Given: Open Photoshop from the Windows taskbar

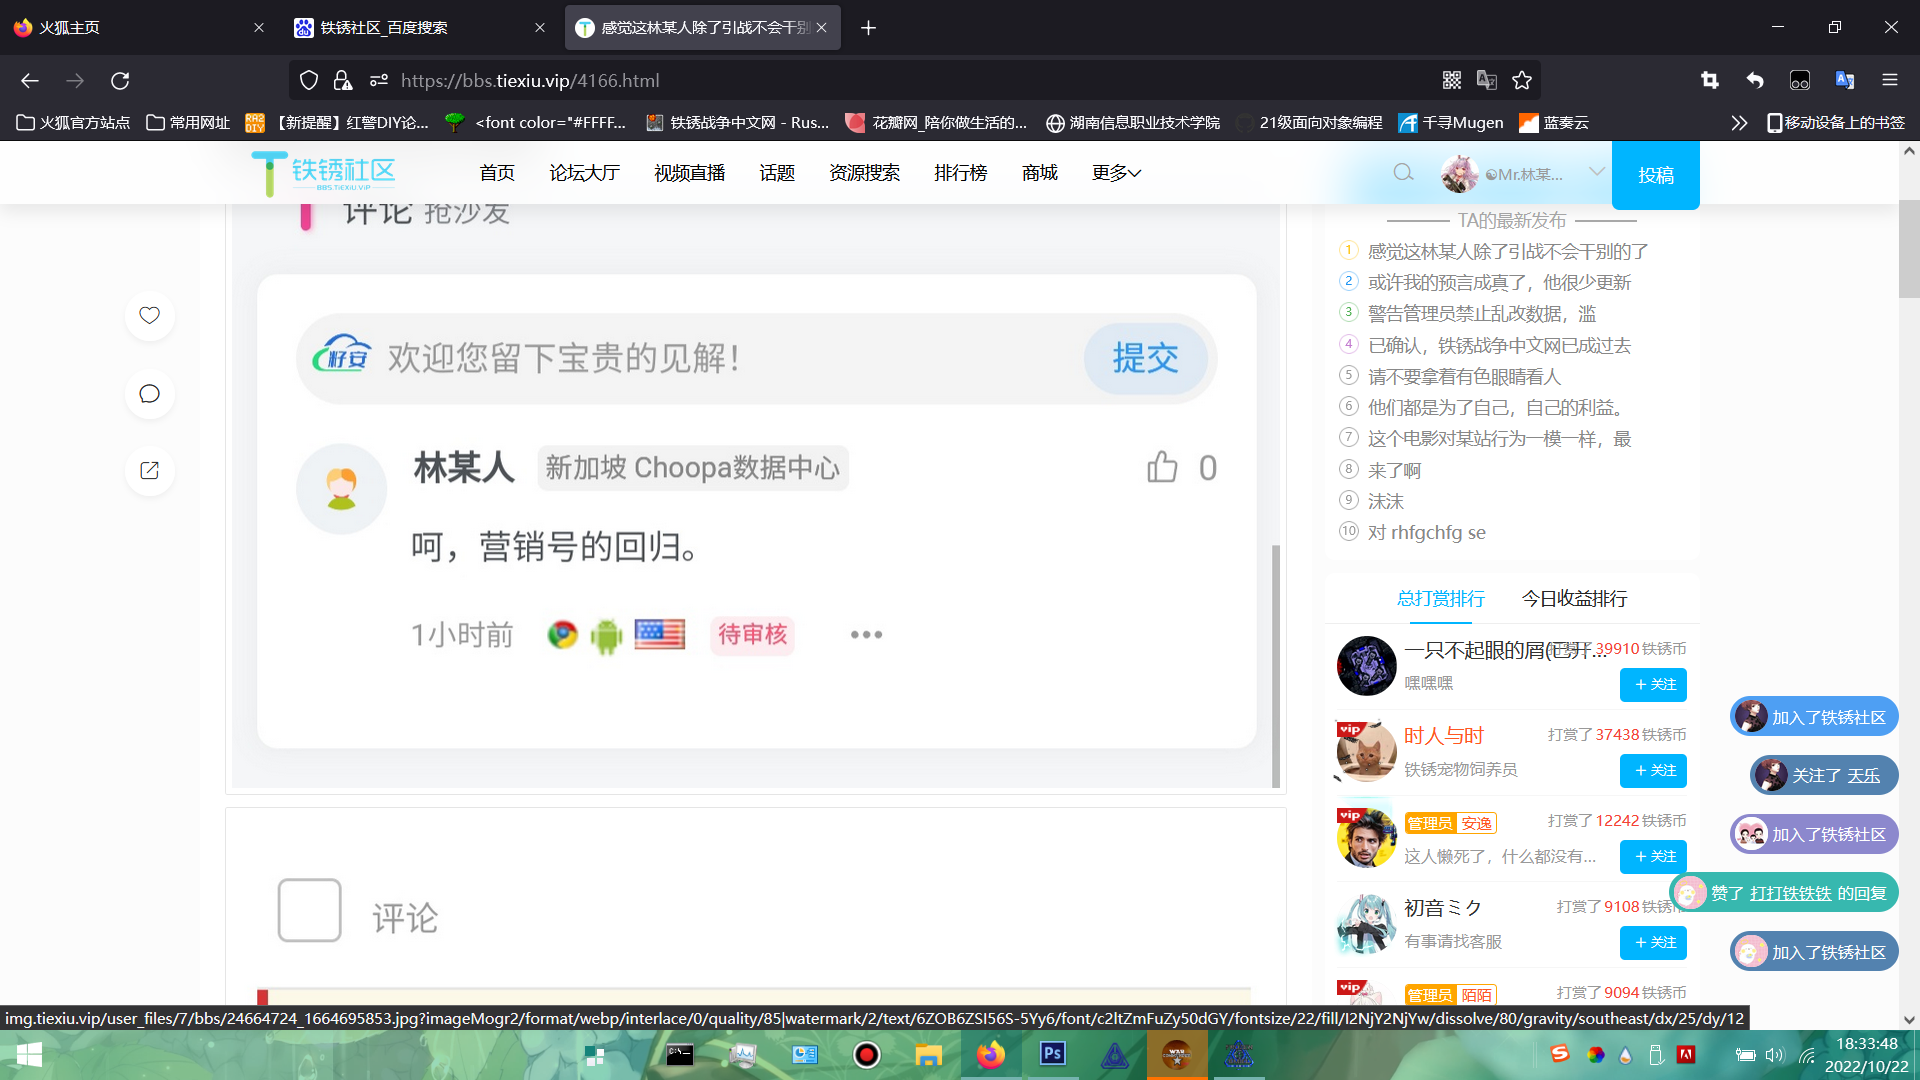Looking at the screenshot, I should (1052, 1054).
